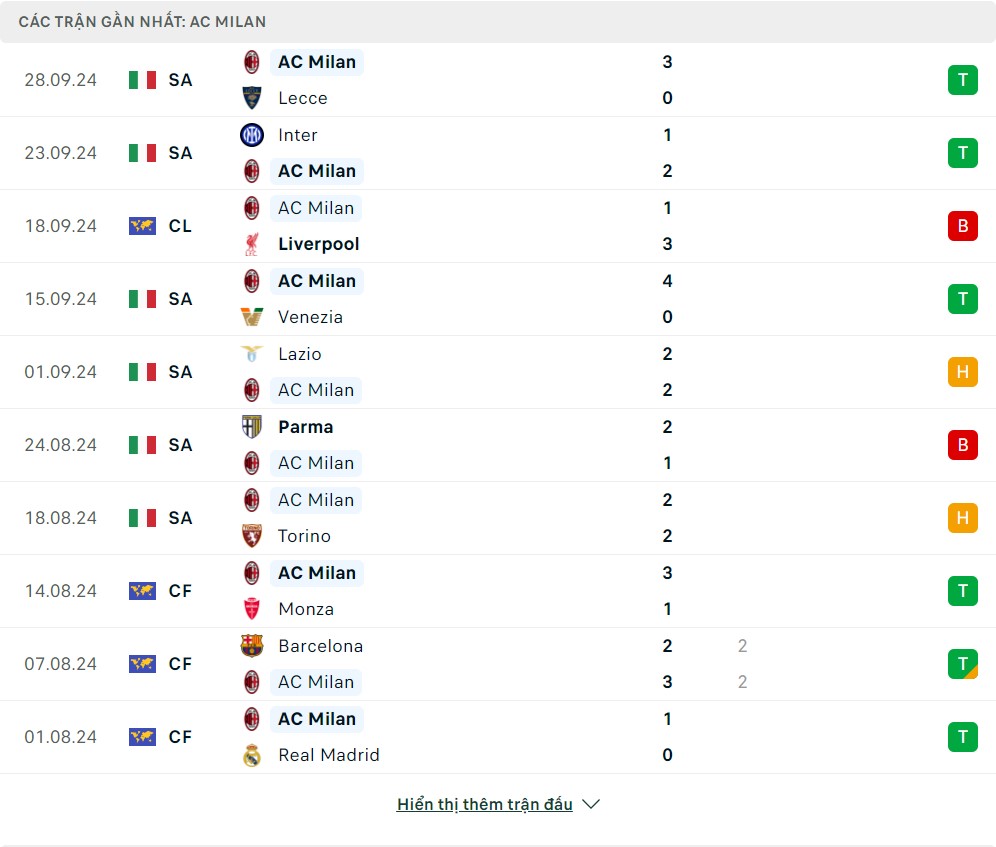Expand list with 'Hiển thị thêm trận đấu' chevron
Image resolution: width=996 pixels, height=847 pixels.
[x=591, y=804]
